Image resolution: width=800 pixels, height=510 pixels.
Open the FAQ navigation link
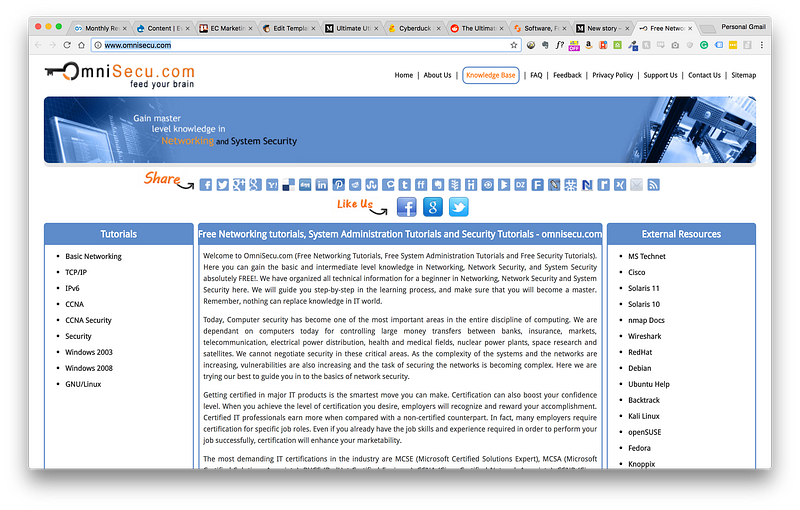tap(536, 75)
